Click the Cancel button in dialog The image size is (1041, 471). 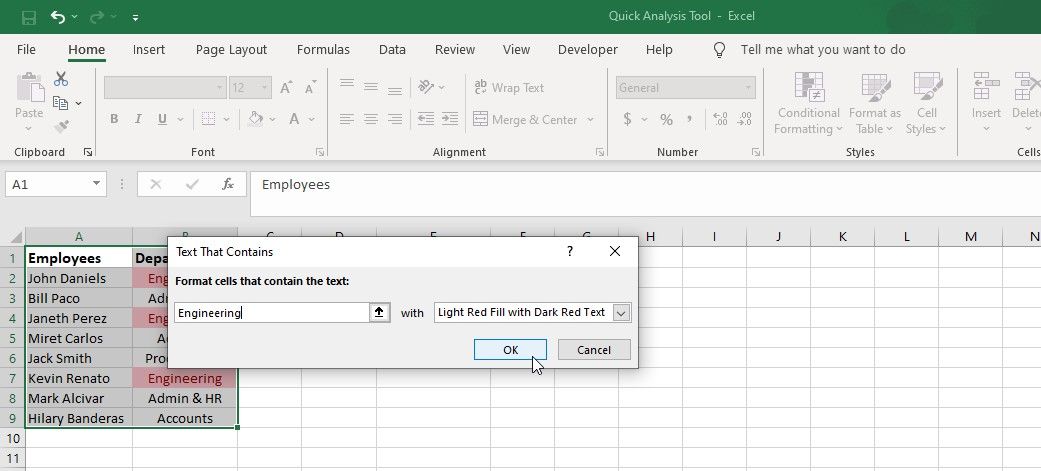point(594,350)
